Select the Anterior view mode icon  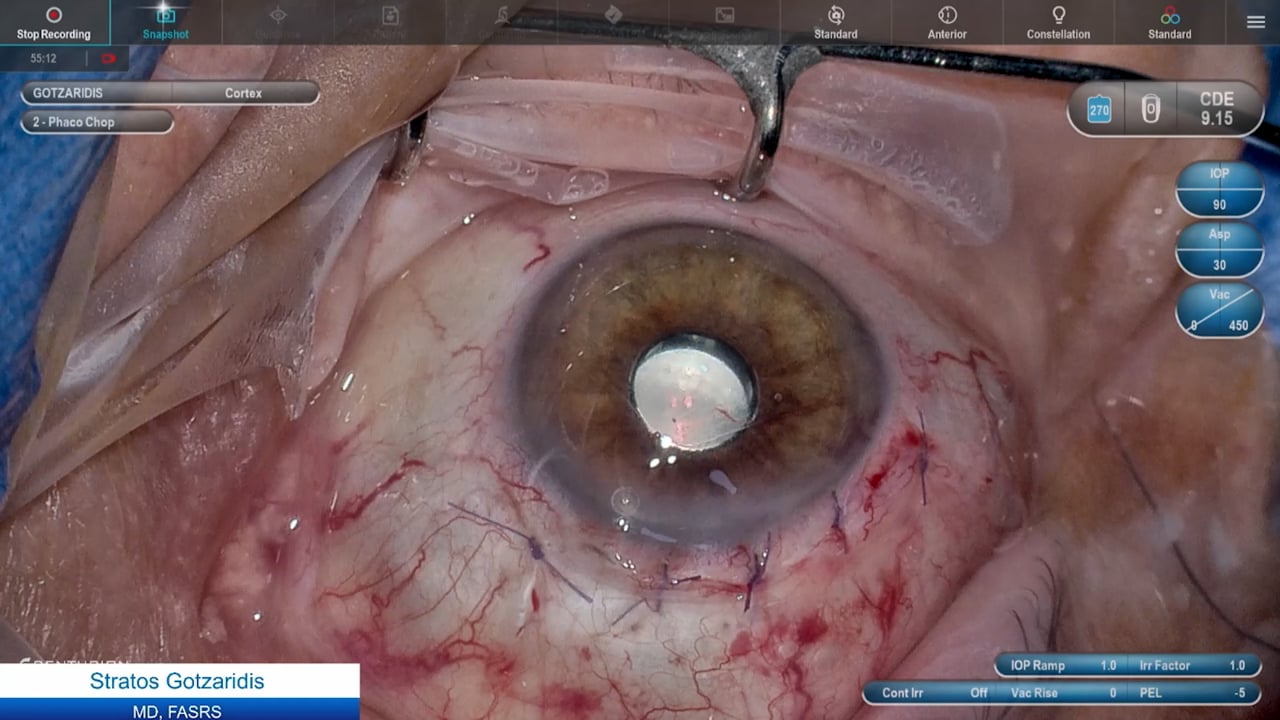click(x=946, y=22)
